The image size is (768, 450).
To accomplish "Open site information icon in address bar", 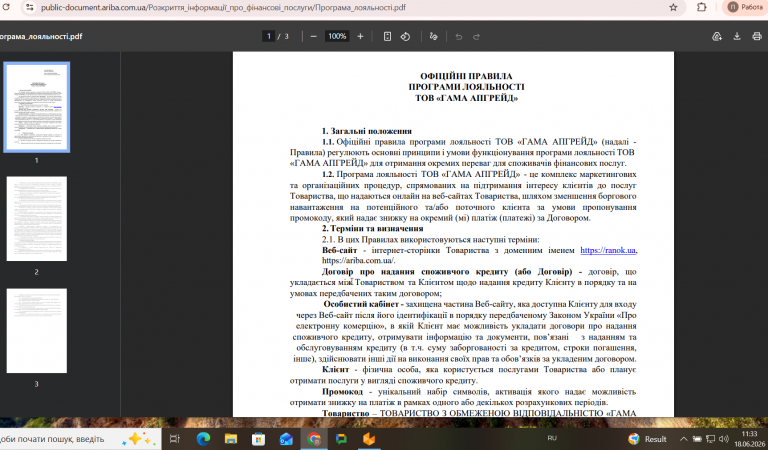I will click(x=30, y=7).
